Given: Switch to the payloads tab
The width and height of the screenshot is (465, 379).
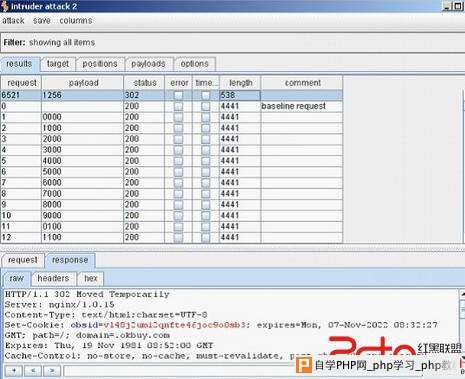Looking at the screenshot, I should 148,64.
